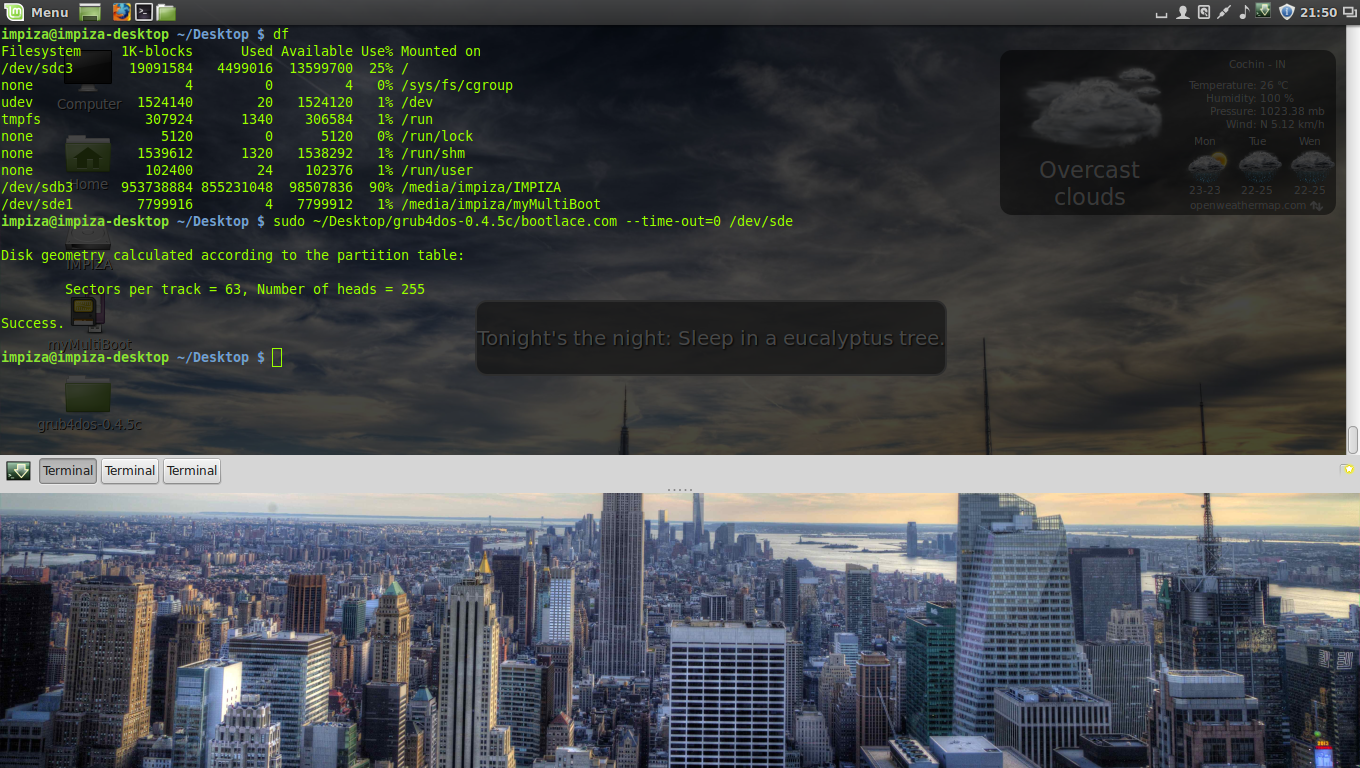Click the 'Mounted on' header text
This screenshot has width=1360, height=768.
tap(441, 51)
